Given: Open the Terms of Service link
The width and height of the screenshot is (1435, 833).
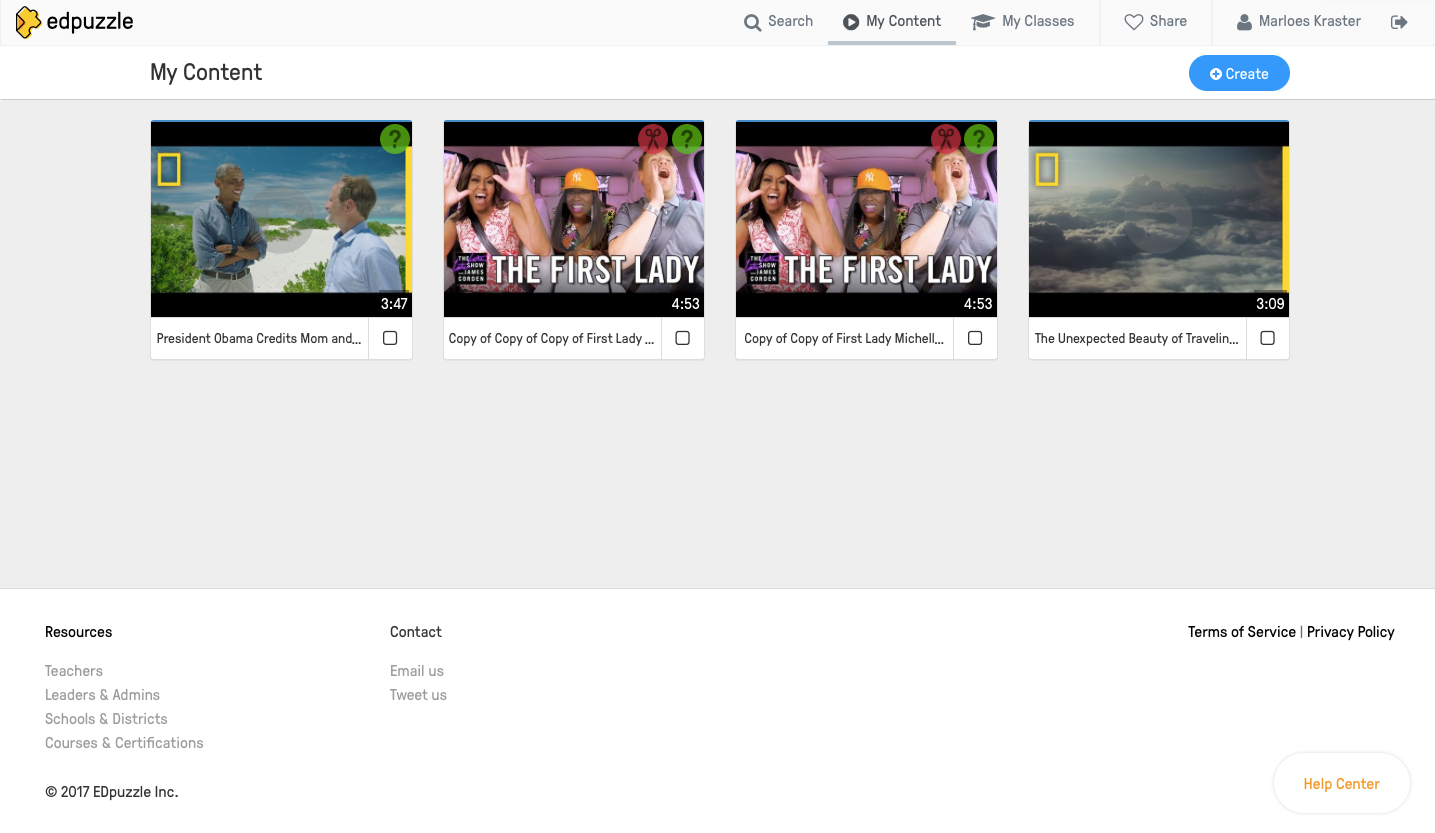Looking at the screenshot, I should pyautogui.click(x=1242, y=632).
